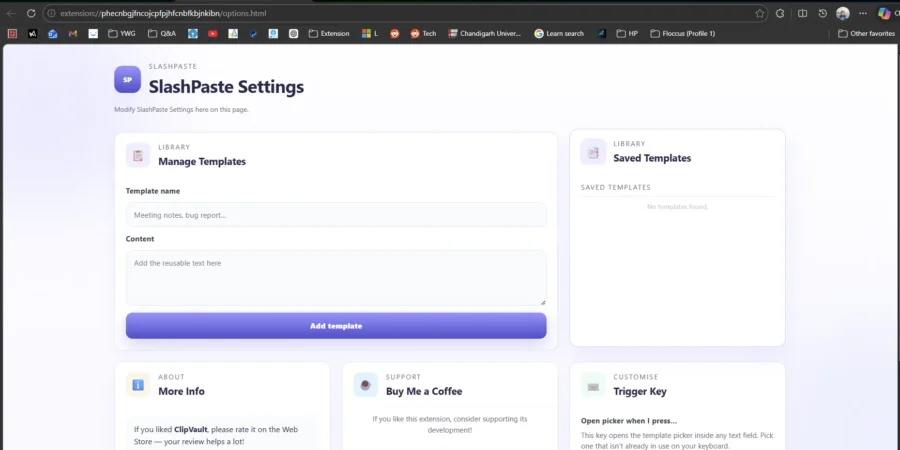
Task: Click the Saved Templates library icon
Action: point(593,152)
